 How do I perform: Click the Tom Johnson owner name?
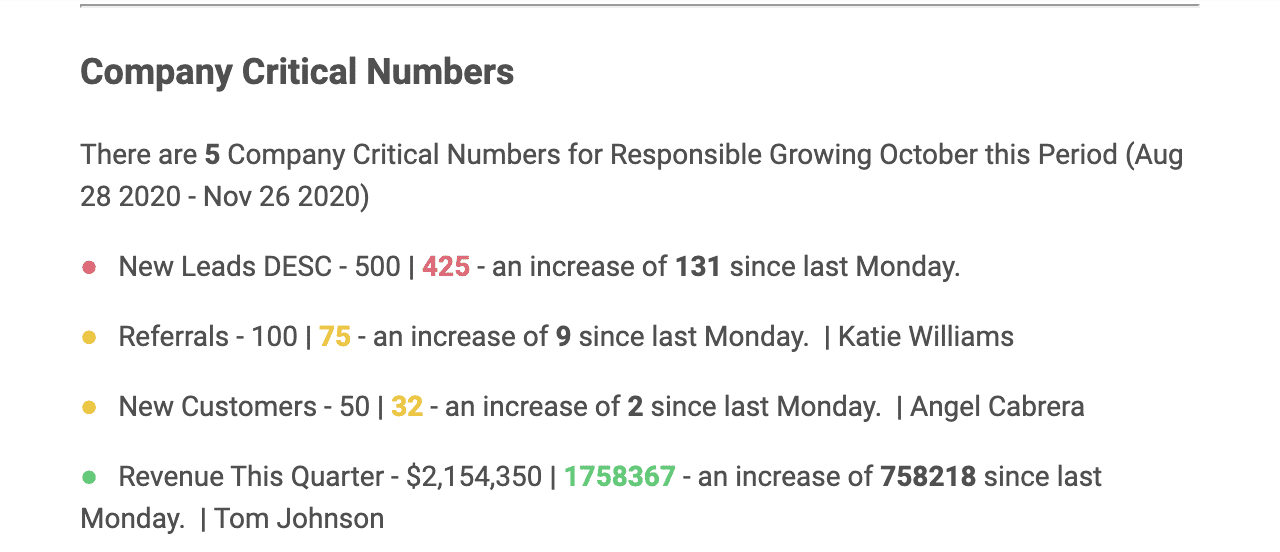click(x=299, y=519)
